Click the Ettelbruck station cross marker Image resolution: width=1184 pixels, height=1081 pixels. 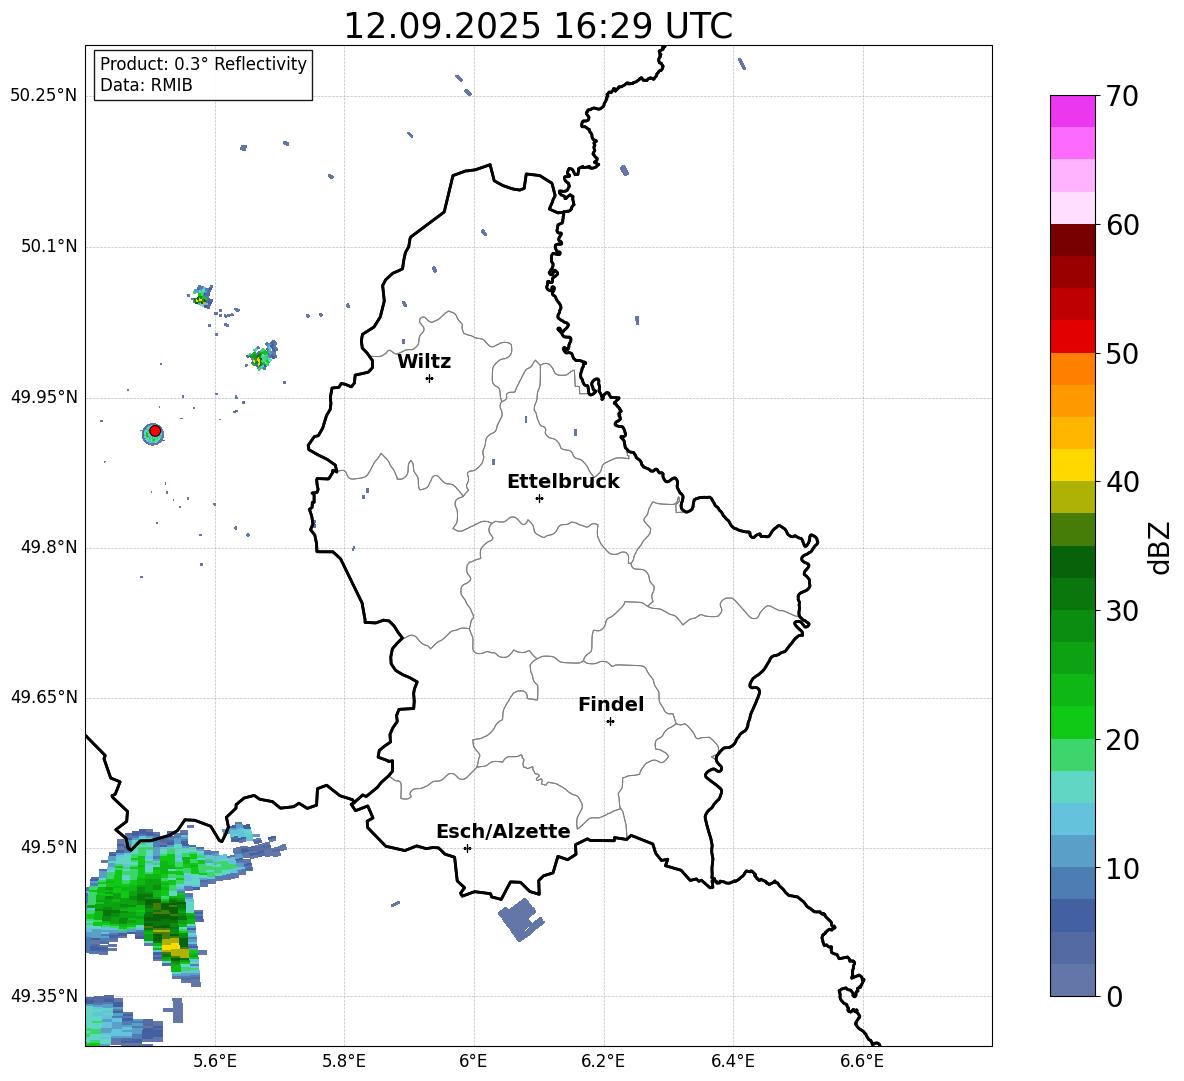click(539, 498)
